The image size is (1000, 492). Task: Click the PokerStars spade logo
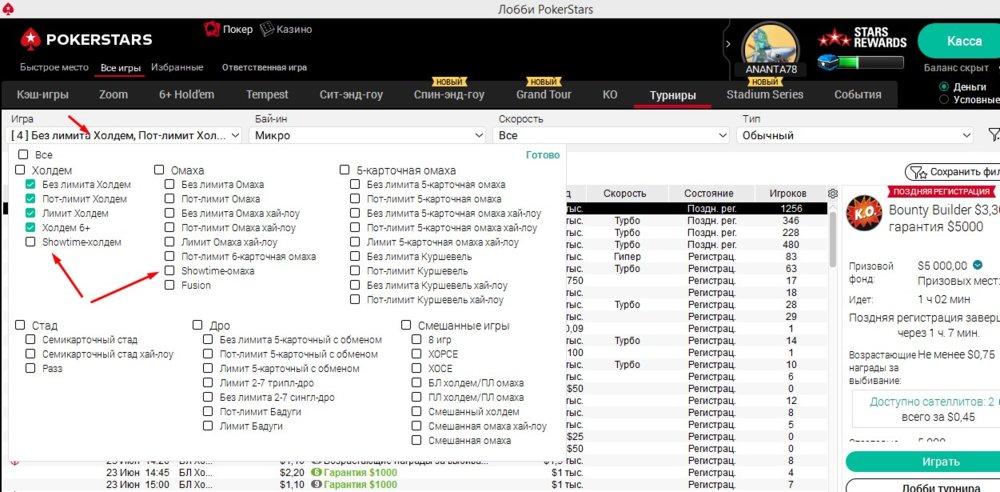click(31, 40)
